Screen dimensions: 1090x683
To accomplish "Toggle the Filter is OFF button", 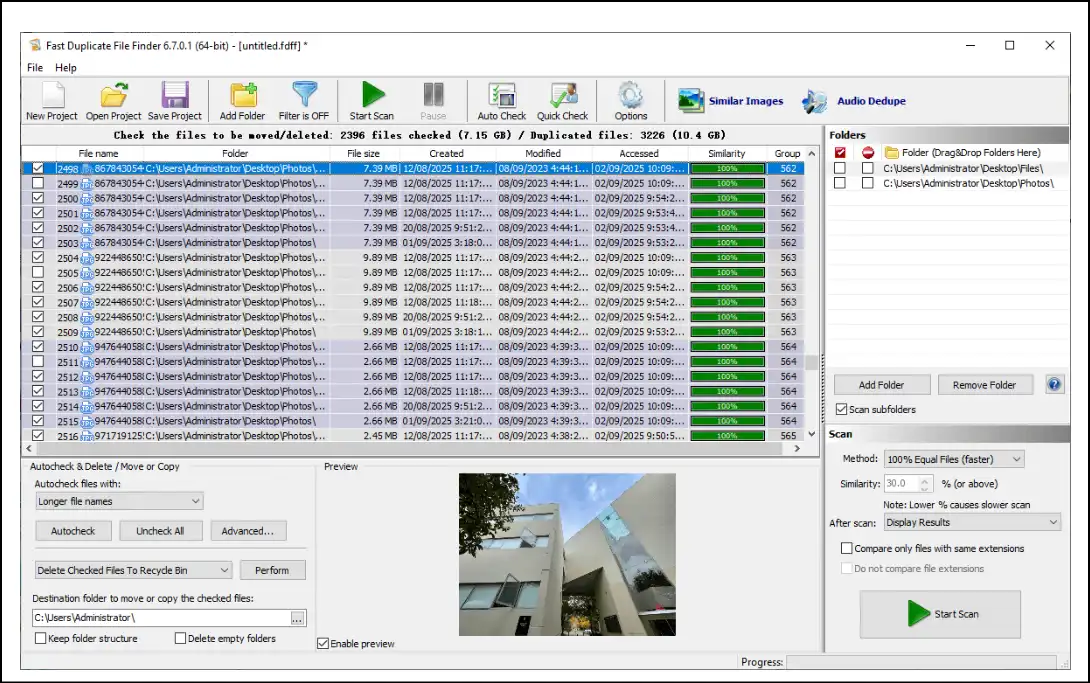I will [x=304, y=100].
